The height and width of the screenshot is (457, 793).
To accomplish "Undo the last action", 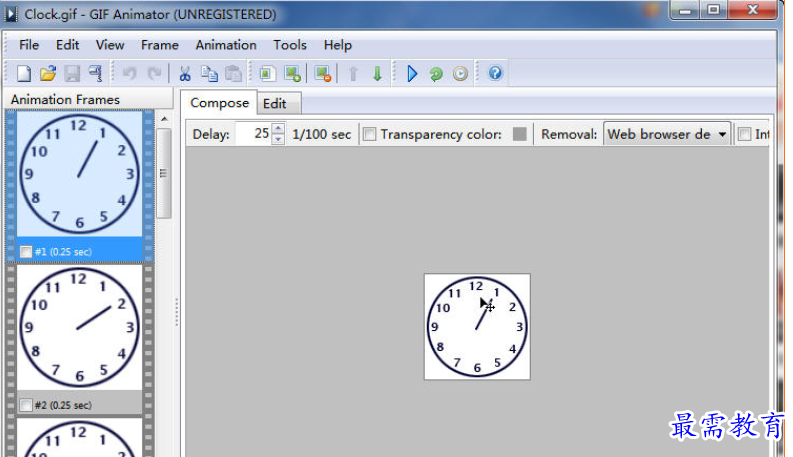I will pos(130,74).
